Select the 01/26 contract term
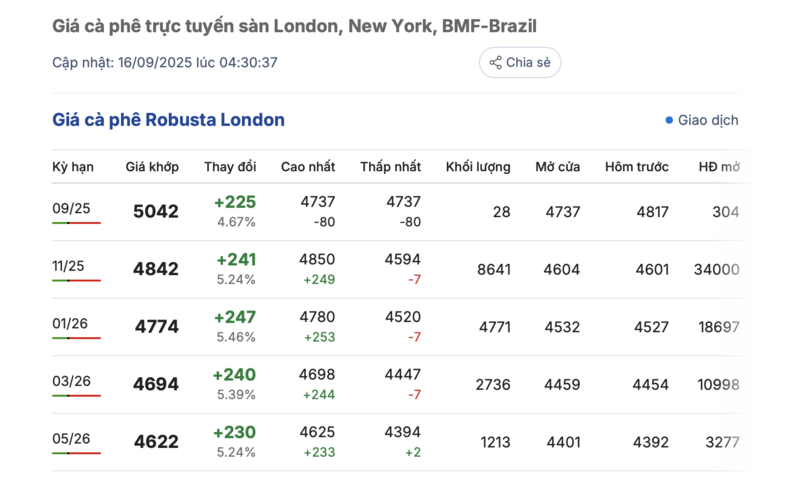800x485 pixels. click(x=71, y=323)
